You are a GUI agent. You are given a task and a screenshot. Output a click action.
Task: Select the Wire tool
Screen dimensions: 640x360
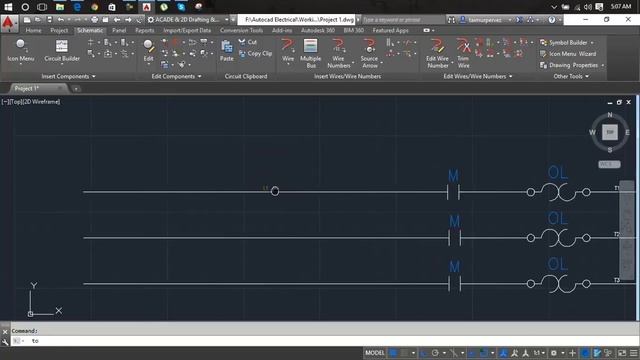pos(288,50)
